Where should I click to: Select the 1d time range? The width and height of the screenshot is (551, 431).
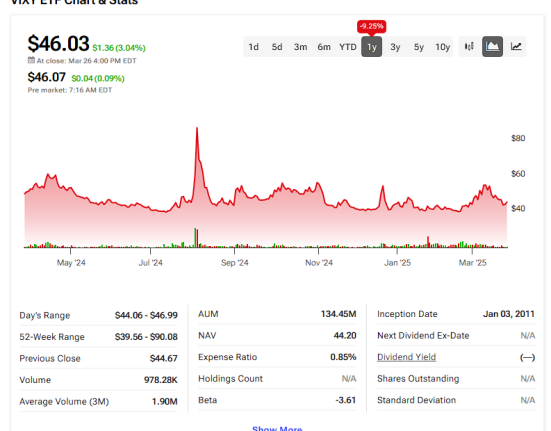pyautogui.click(x=253, y=47)
